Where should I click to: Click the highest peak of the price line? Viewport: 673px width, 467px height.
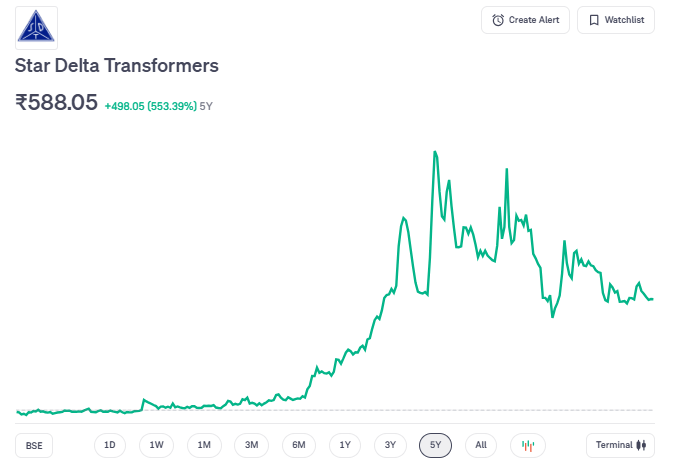pyautogui.click(x=434, y=152)
